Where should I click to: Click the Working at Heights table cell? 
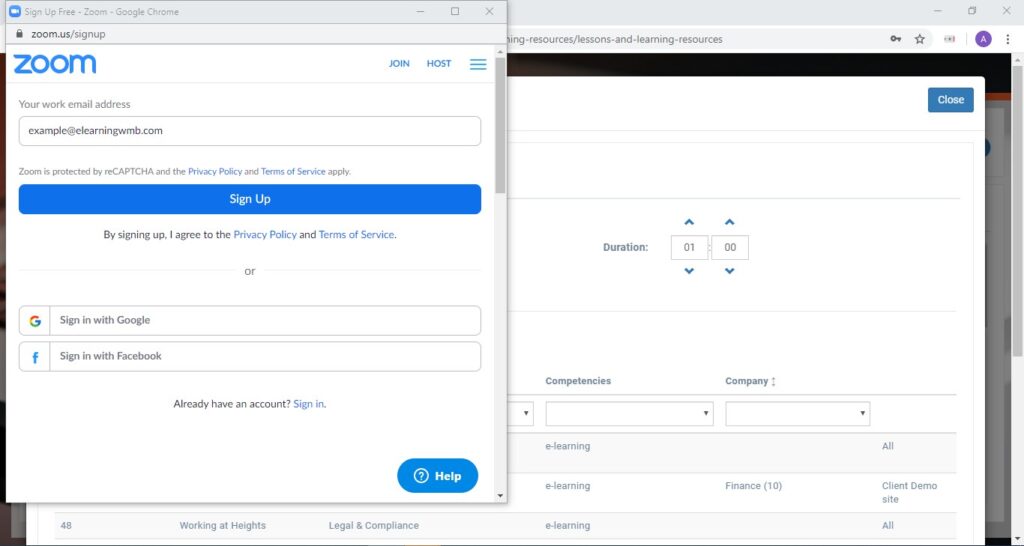pyautogui.click(x=223, y=526)
